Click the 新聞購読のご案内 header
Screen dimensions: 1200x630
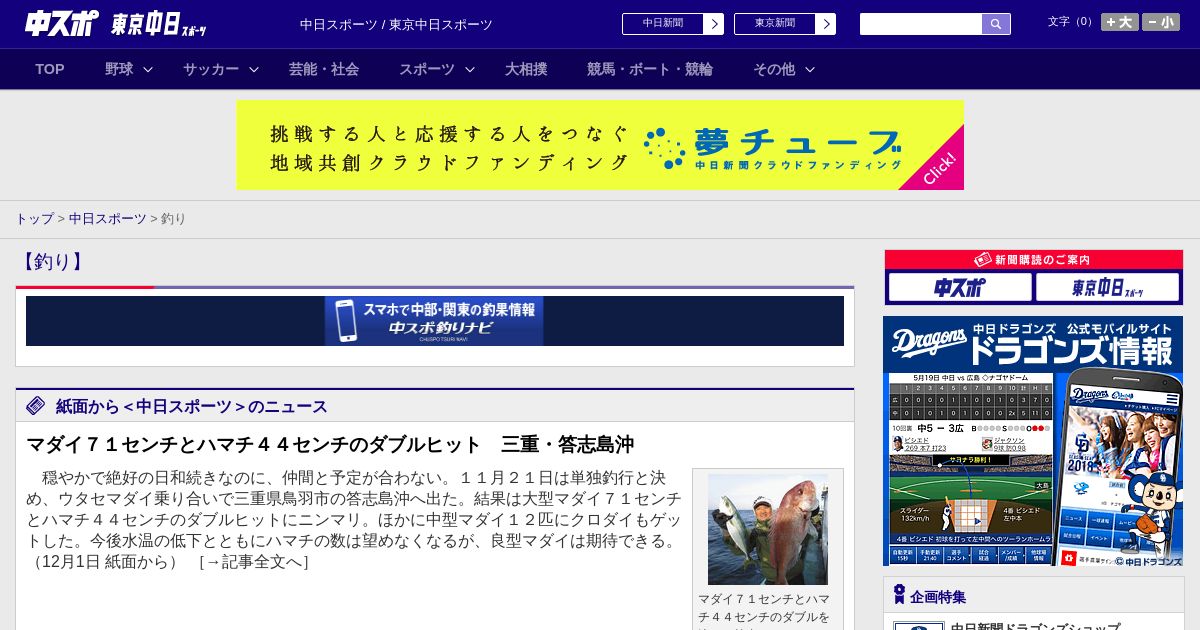[1034, 260]
